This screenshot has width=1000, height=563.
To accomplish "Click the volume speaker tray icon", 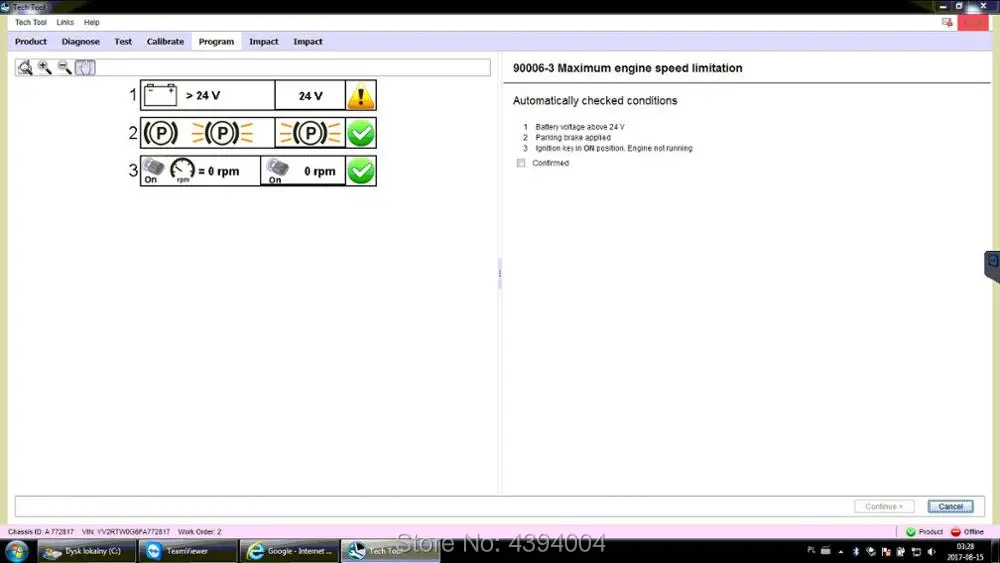I will click(x=931, y=552).
